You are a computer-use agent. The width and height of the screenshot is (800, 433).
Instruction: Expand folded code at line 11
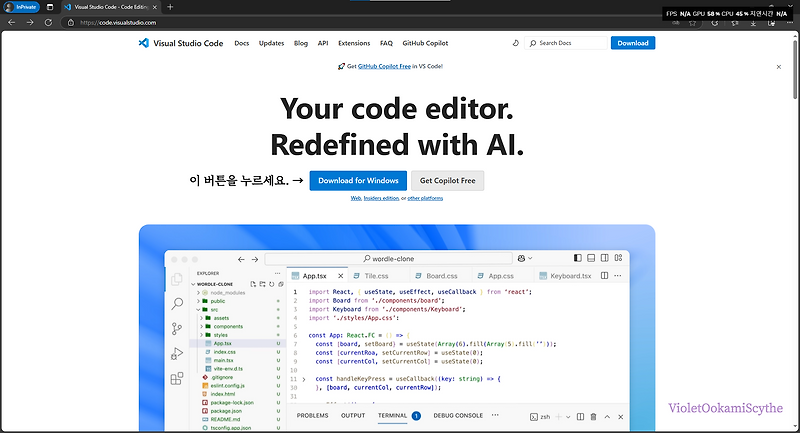tap(304, 379)
